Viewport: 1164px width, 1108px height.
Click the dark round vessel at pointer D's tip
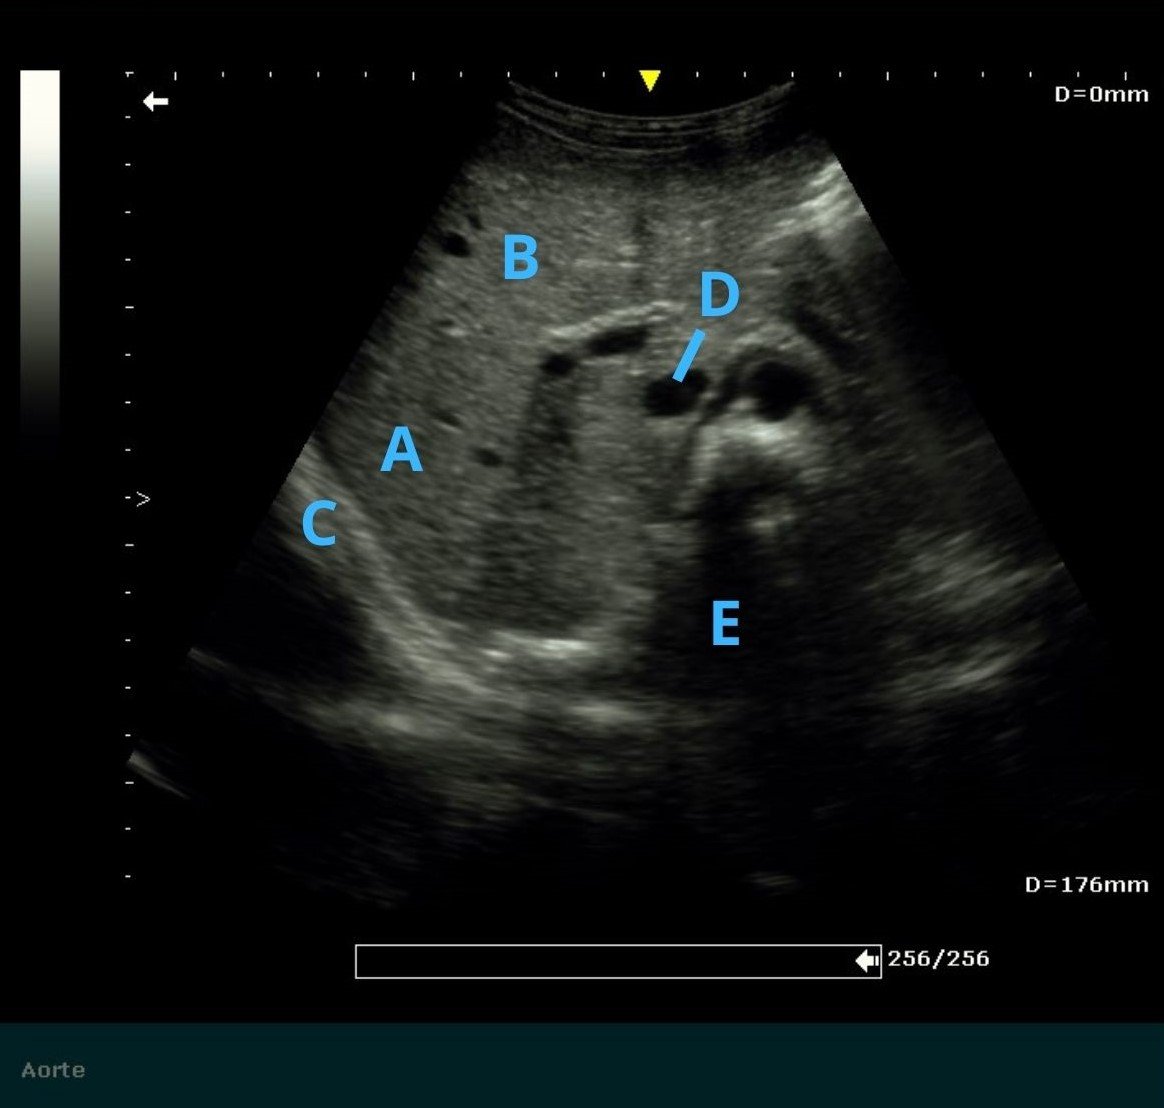point(666,396)
